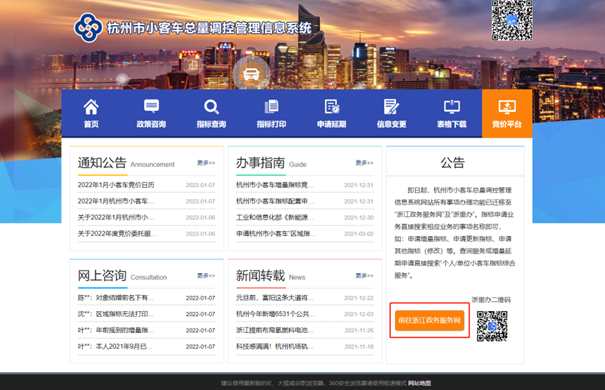605x390 pixels.
Task: Click the 申请延期 form clock icon
Action: point(331,106)
